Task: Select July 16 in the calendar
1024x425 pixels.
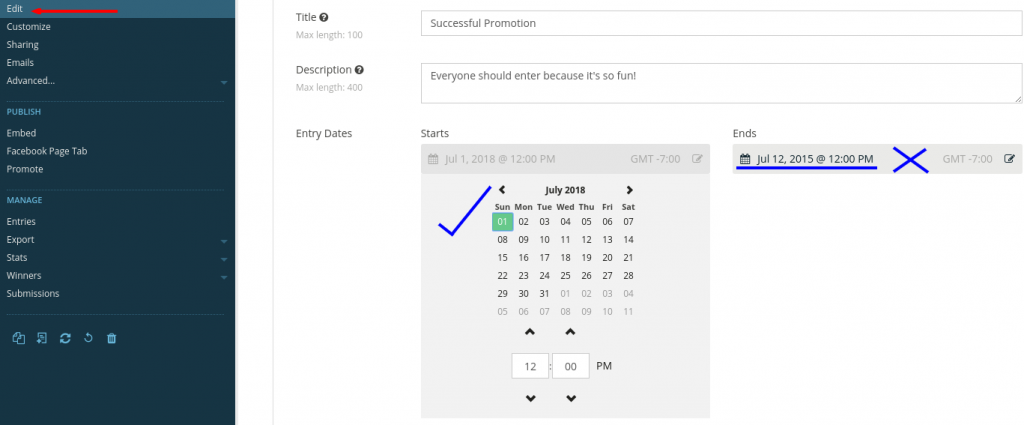Action: click(524, 257)
